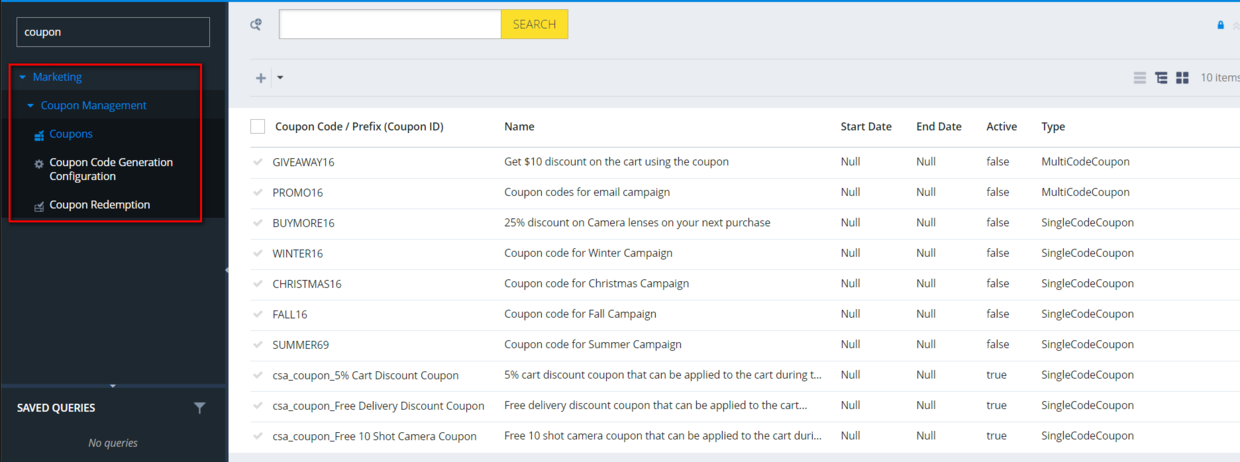Switch to list view icon
This screenshot has height=462, width=1240.
(x=1140, y=78)
